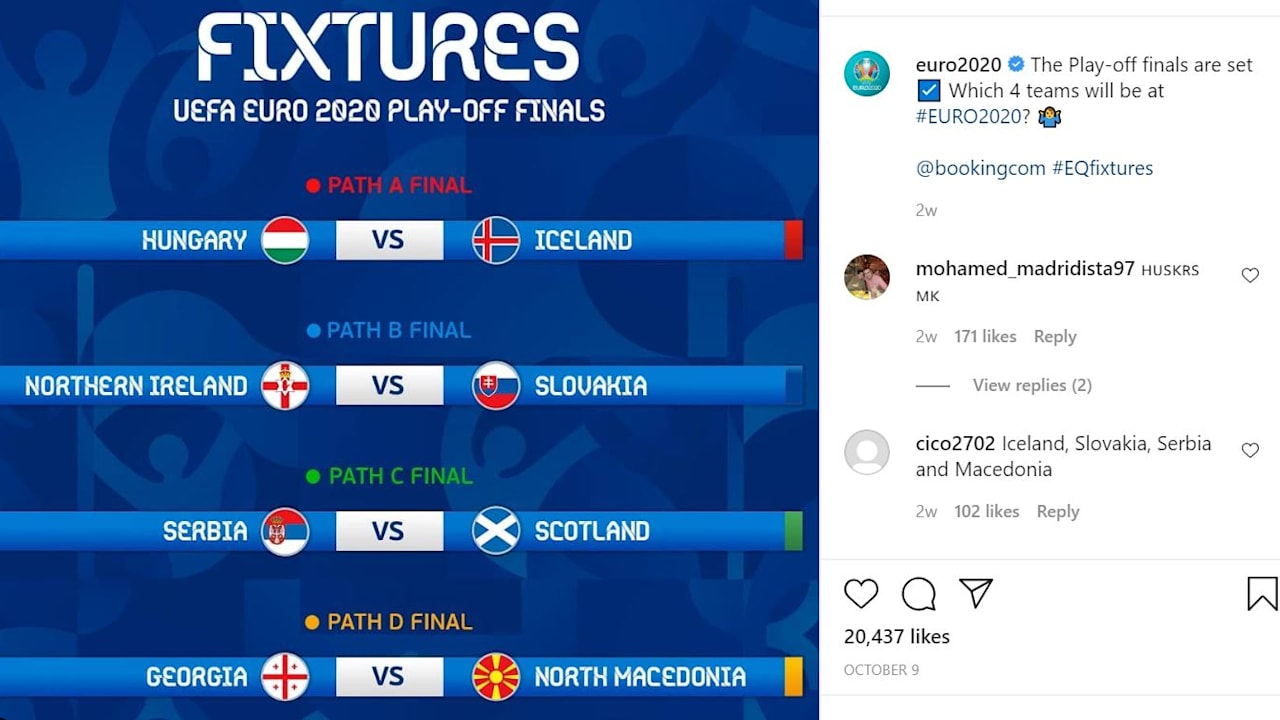The image size is (1280, 720).
Task: Click the North Macedonia flag icon
Action: 496,677
